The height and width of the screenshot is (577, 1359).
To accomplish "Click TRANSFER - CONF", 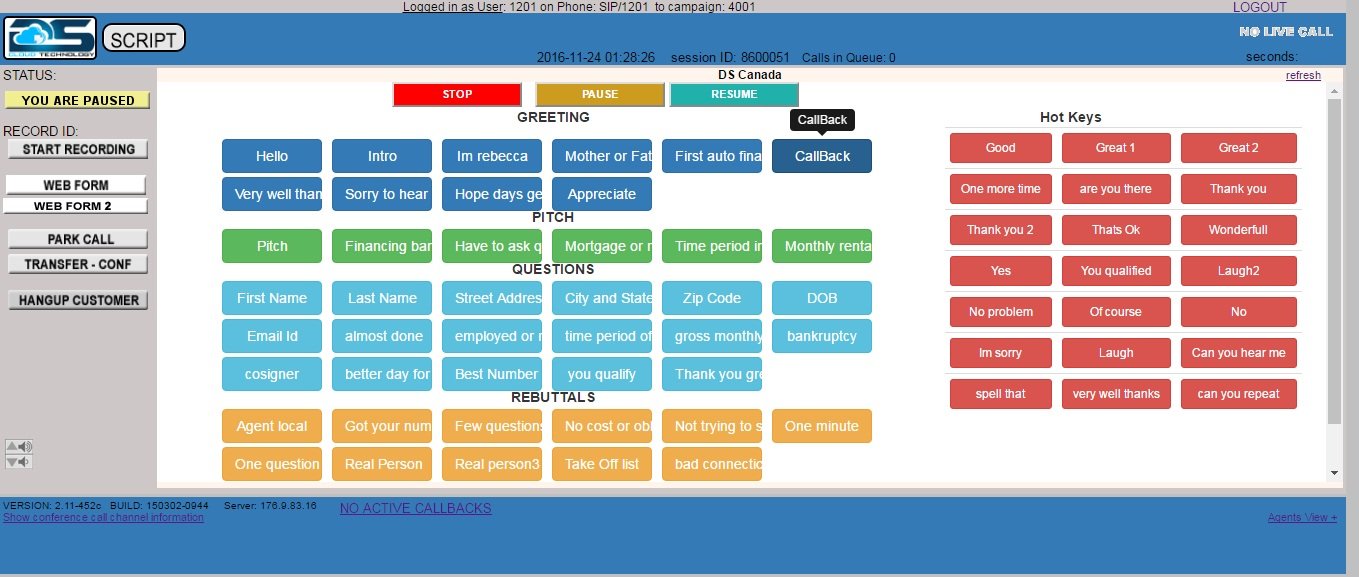I will (x=78, y=264).
